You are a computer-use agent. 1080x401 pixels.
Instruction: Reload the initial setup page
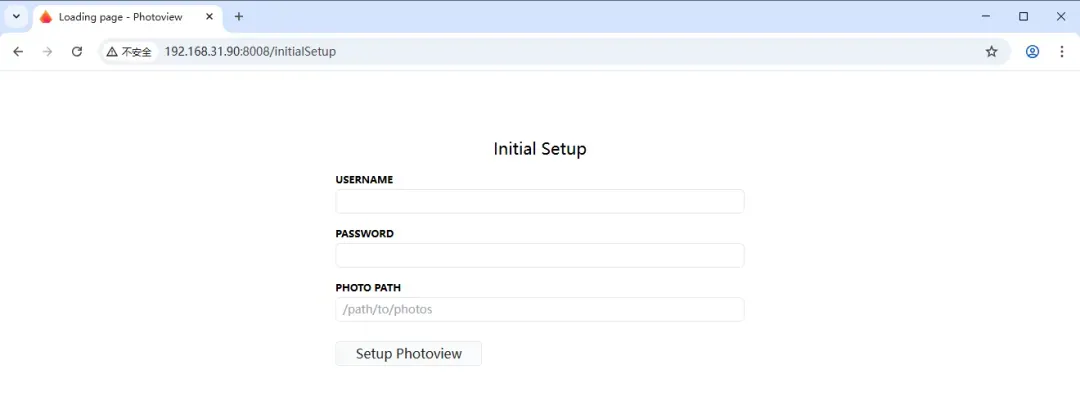point(77,52)
